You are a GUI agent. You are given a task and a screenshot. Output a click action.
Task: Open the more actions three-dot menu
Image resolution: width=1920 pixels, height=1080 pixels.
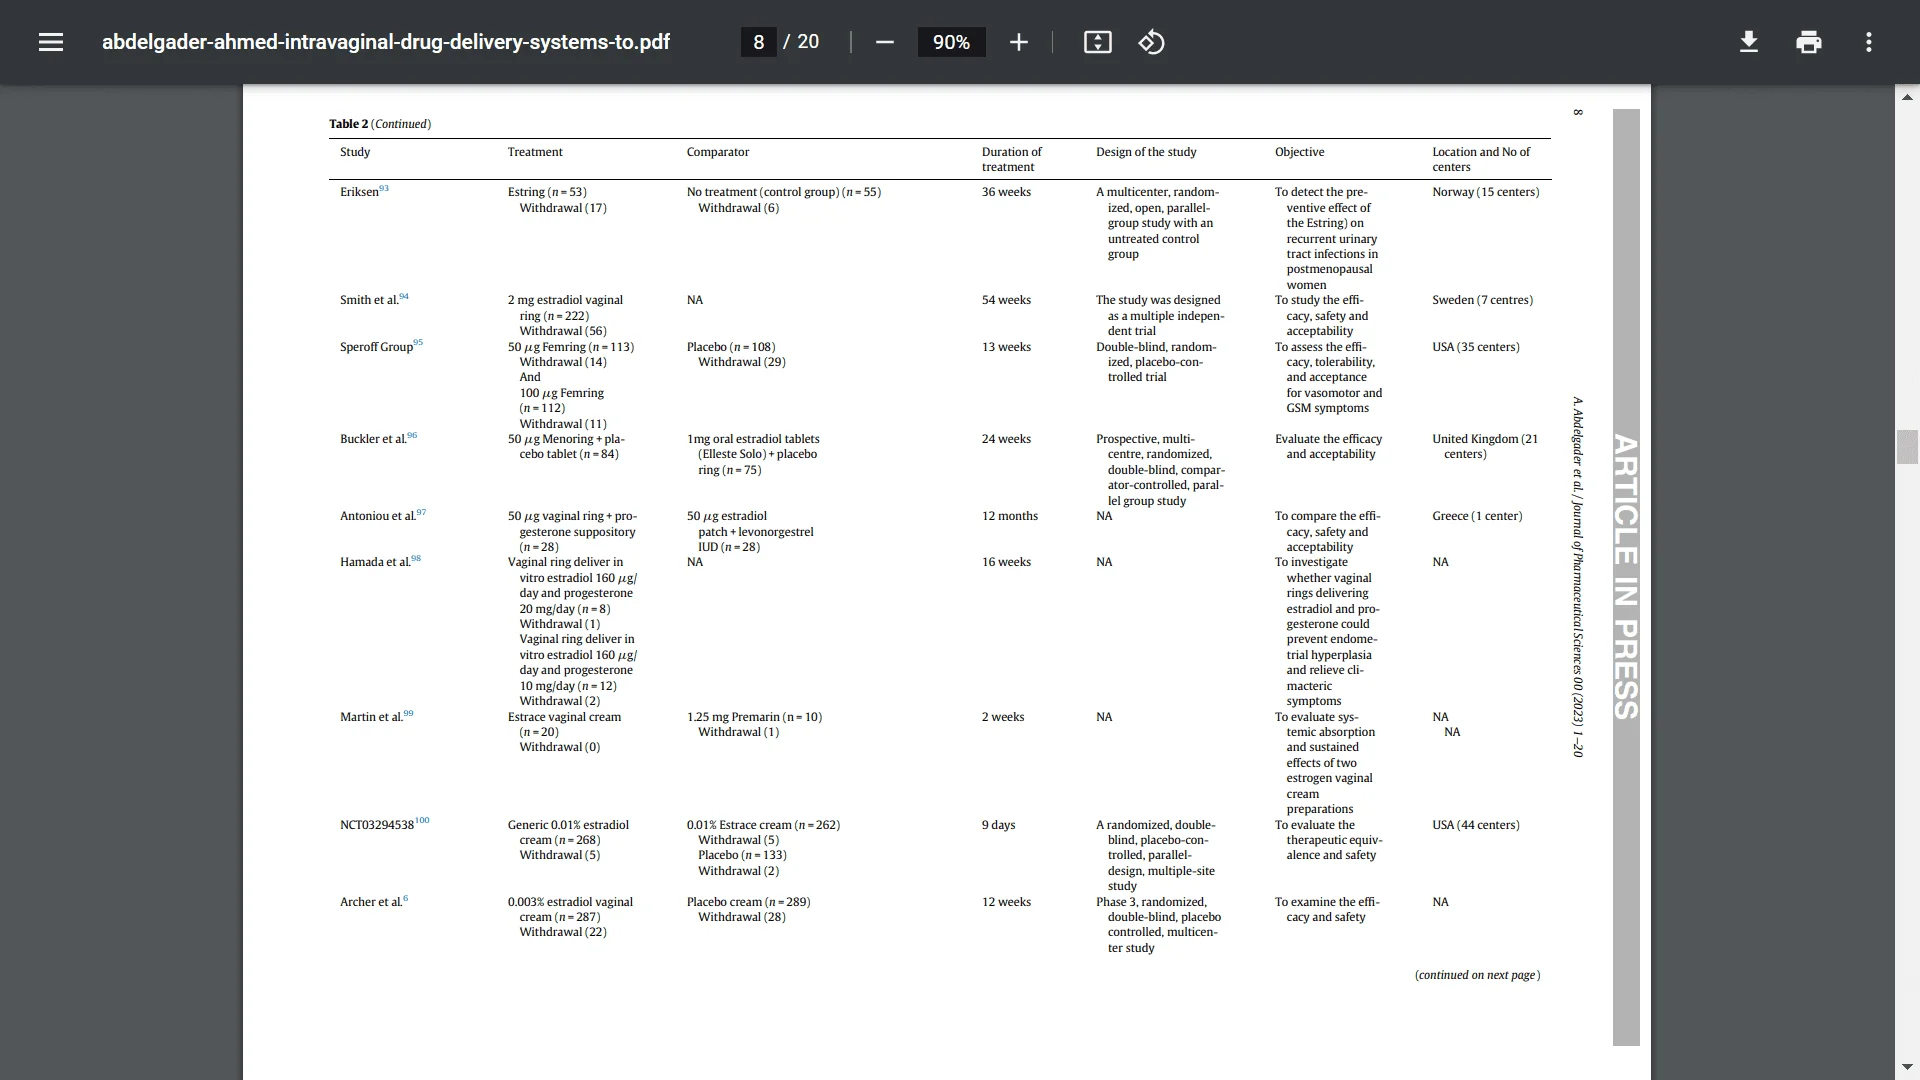(1868, 42)
